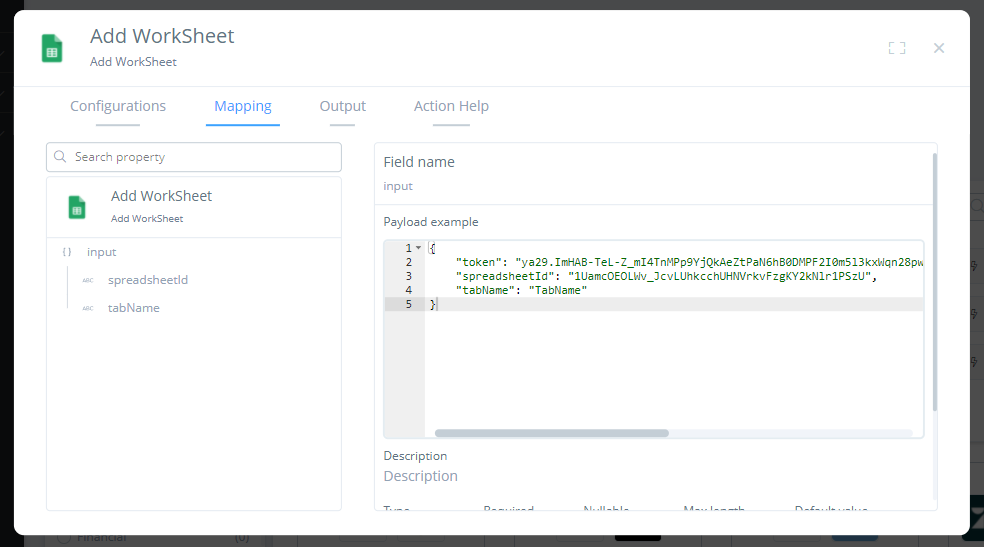Close the Add WorkSheet dialog
Image resolution: width=984 pixels, height=547 pixels.
click(x=939, y=48)
